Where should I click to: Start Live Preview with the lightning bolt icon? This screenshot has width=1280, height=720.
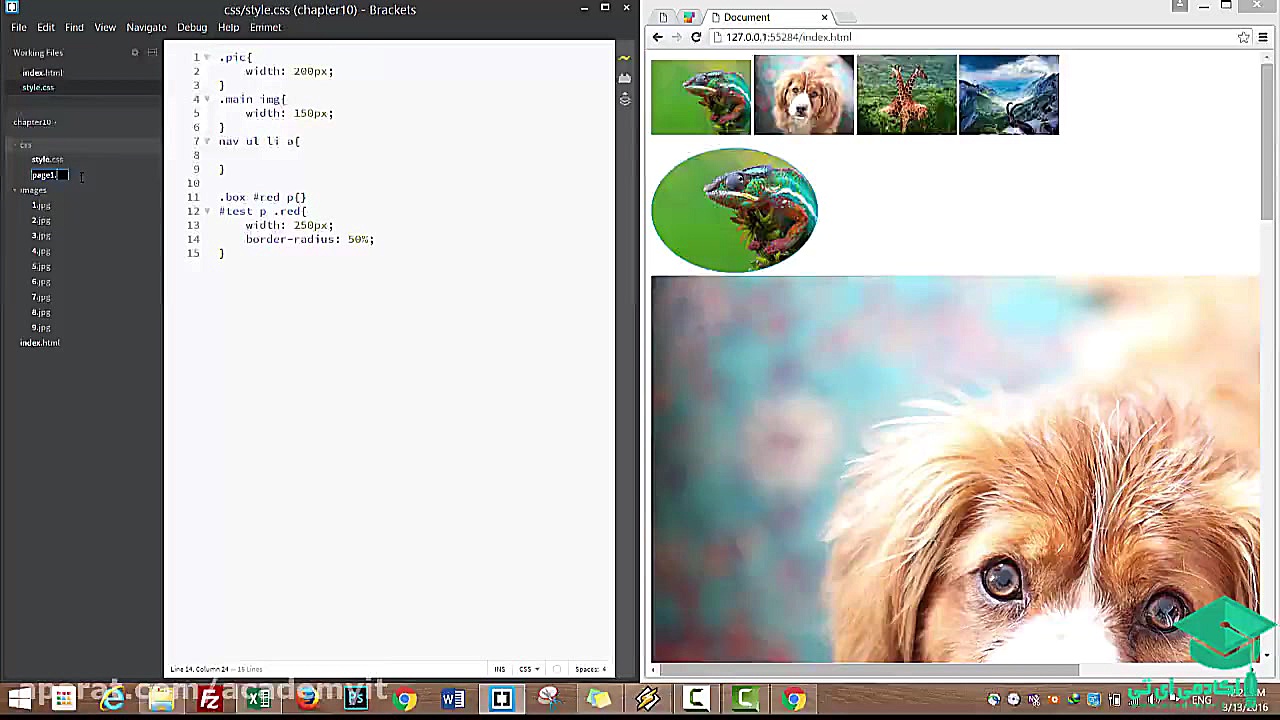[x=625, y=58]
